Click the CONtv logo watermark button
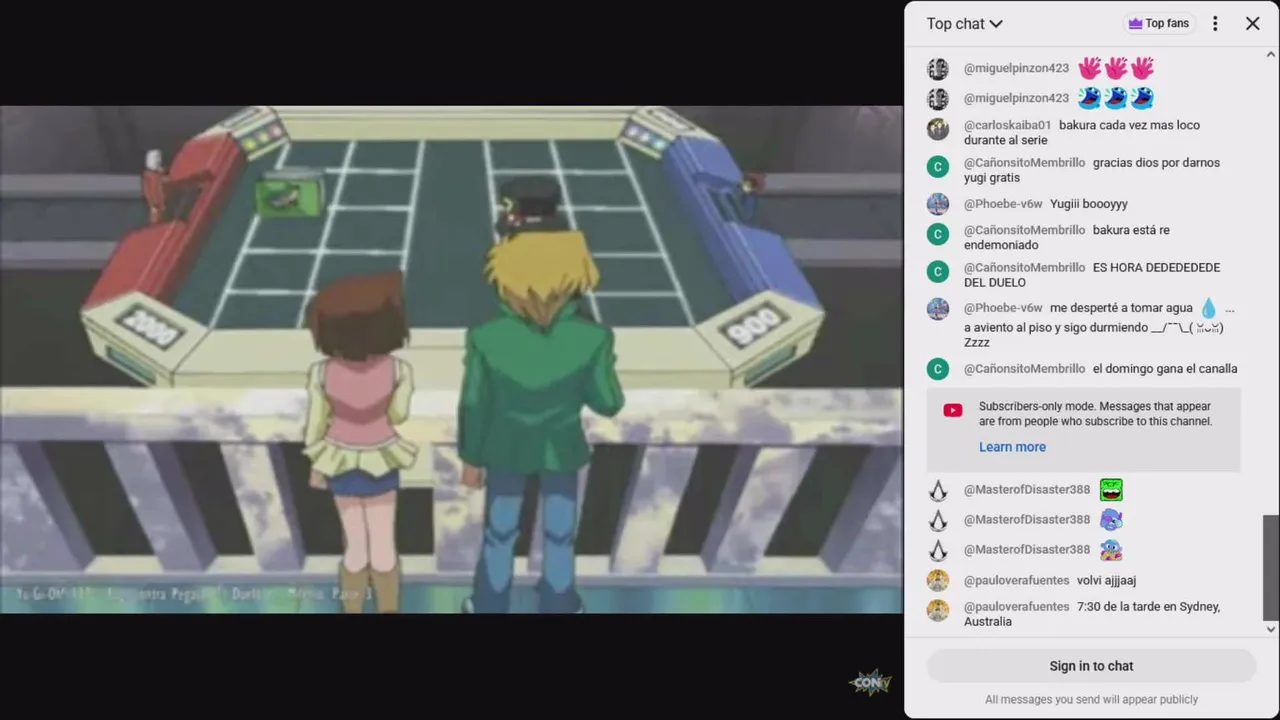Screen dimensions: 1280x720 (870, 683)
